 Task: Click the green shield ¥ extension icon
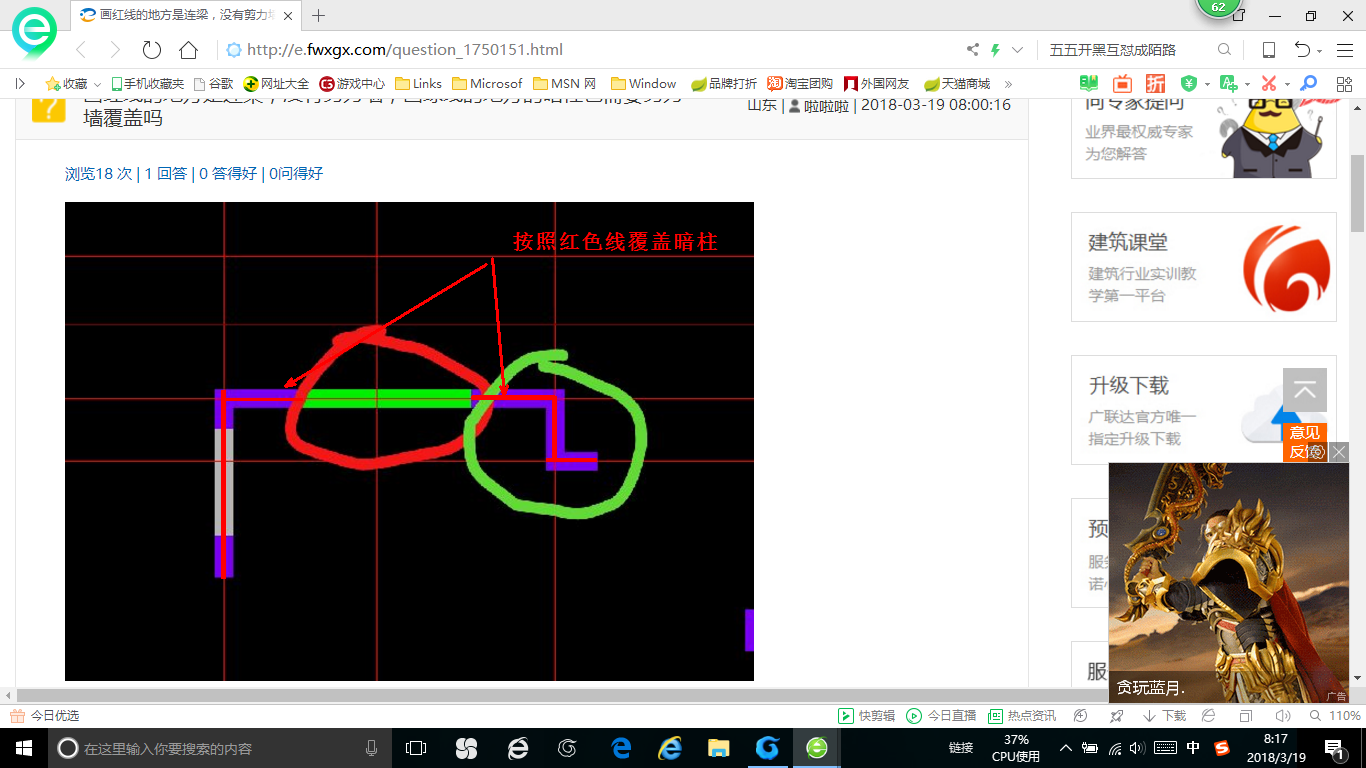(1188, 84)
